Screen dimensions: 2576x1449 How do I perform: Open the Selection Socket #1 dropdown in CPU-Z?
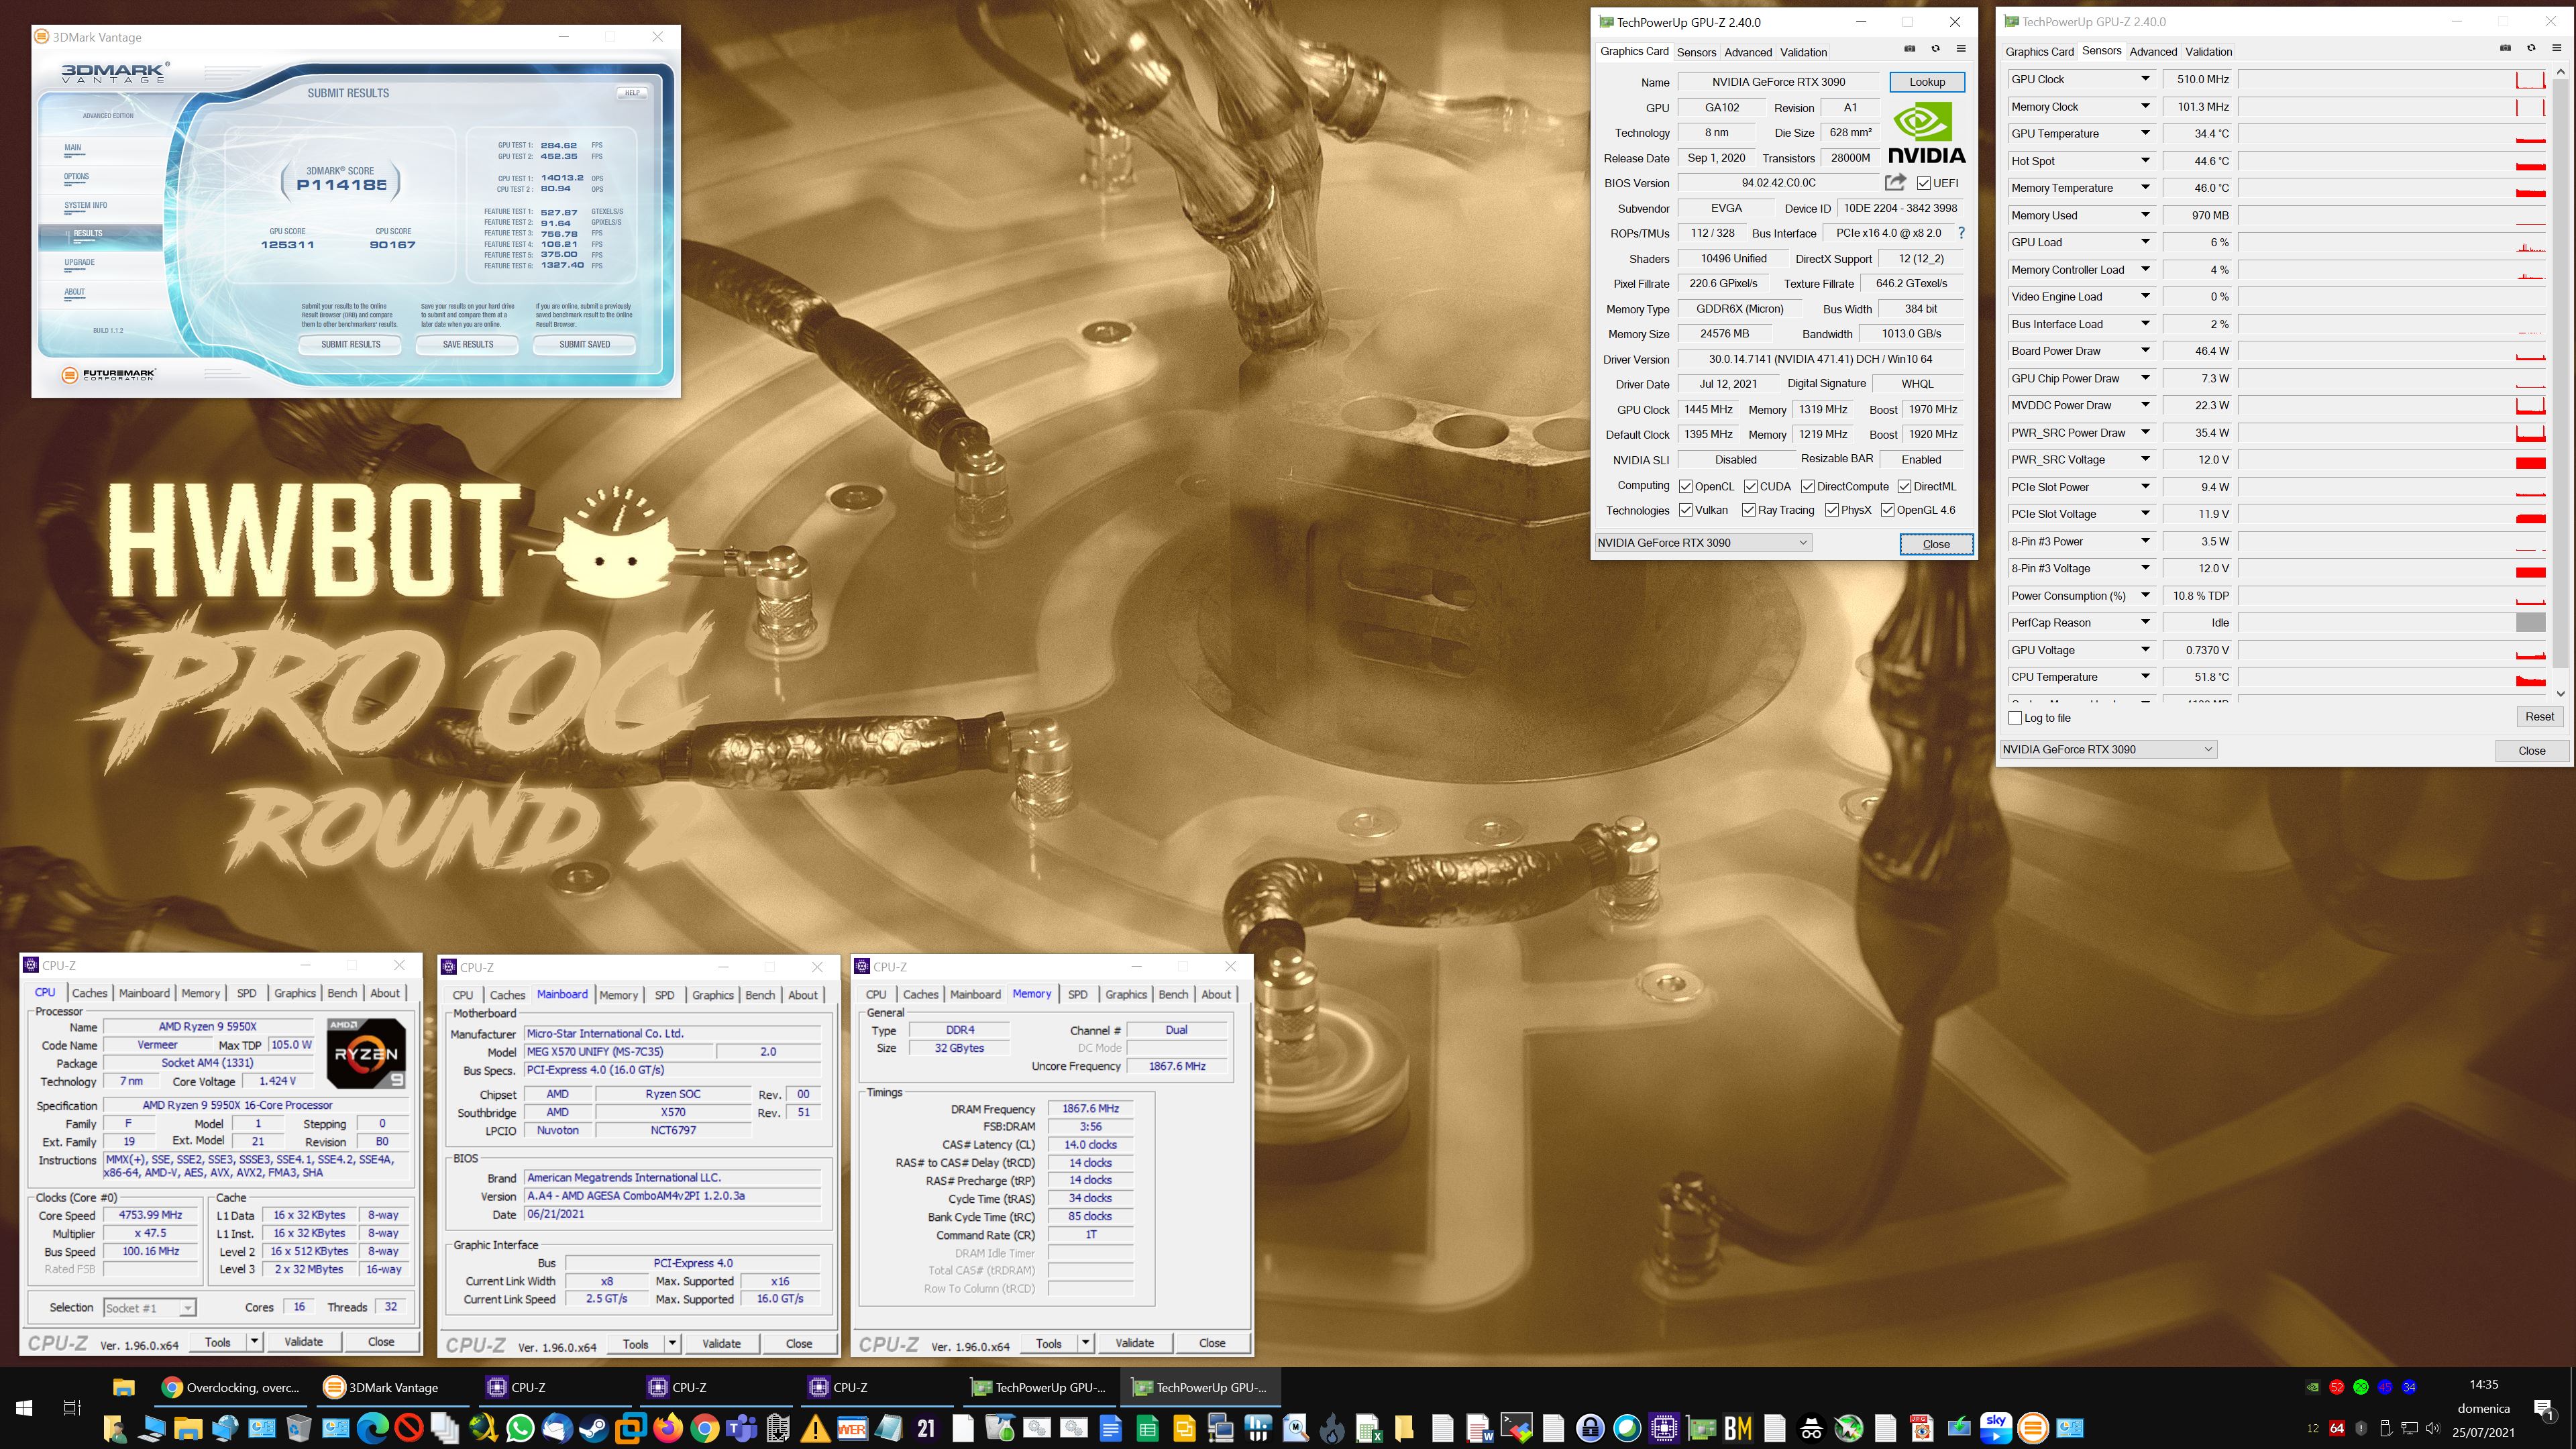coord(150,1308)
